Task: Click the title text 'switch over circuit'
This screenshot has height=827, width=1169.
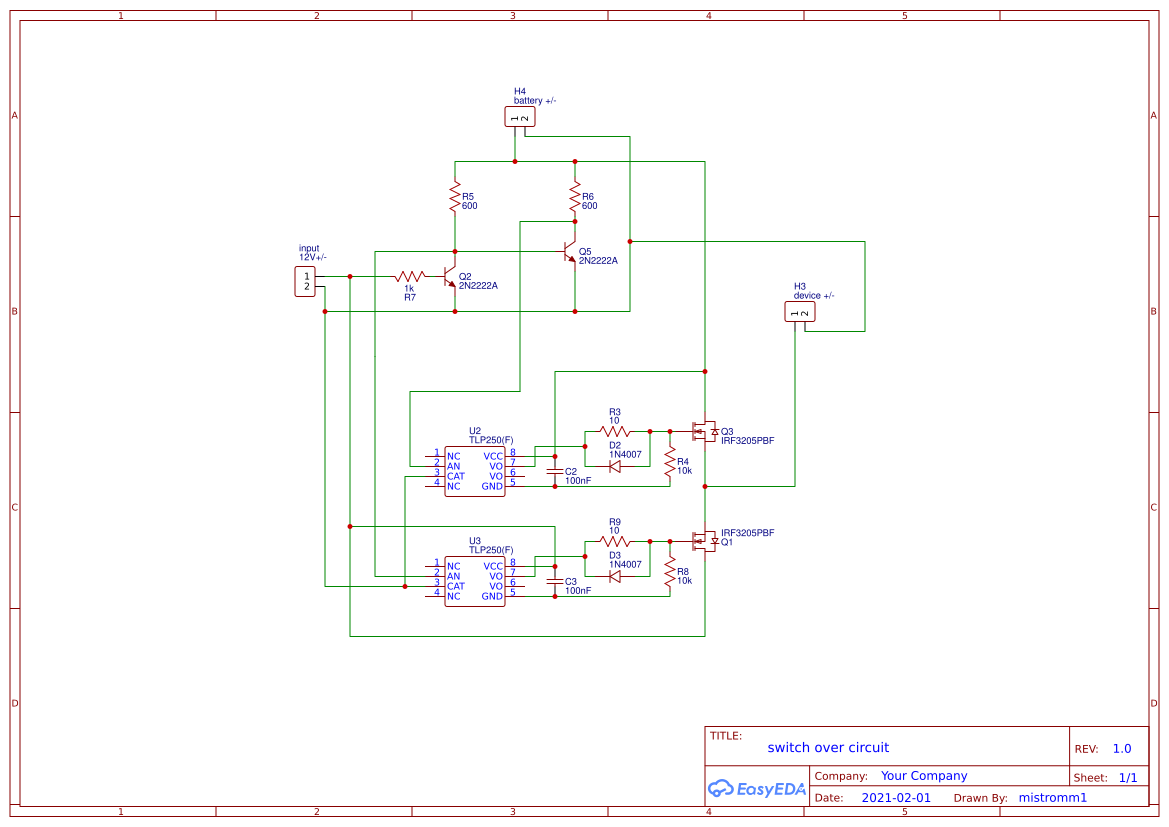Action: (828, 747)
